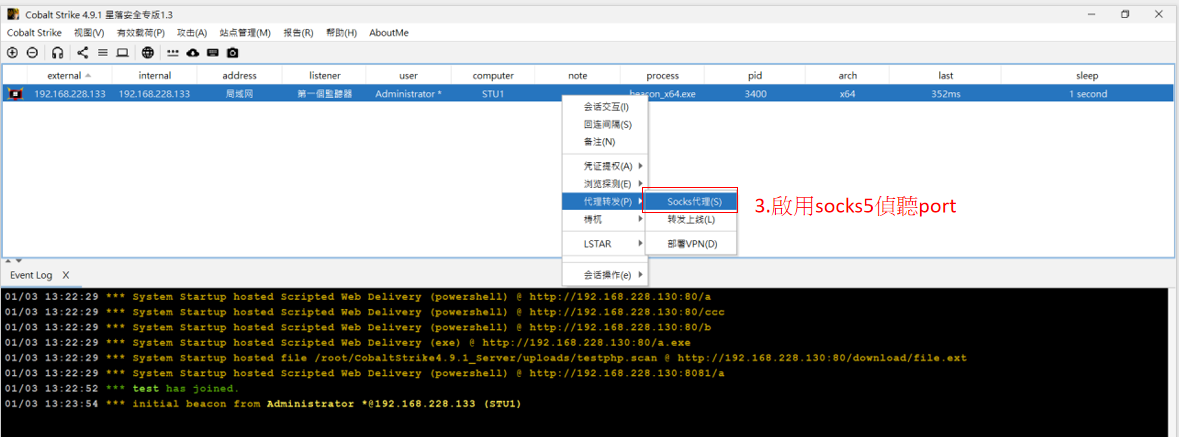
Task: Choose 转发上线(L) in the submenu
Action: (x=691, y=220)
